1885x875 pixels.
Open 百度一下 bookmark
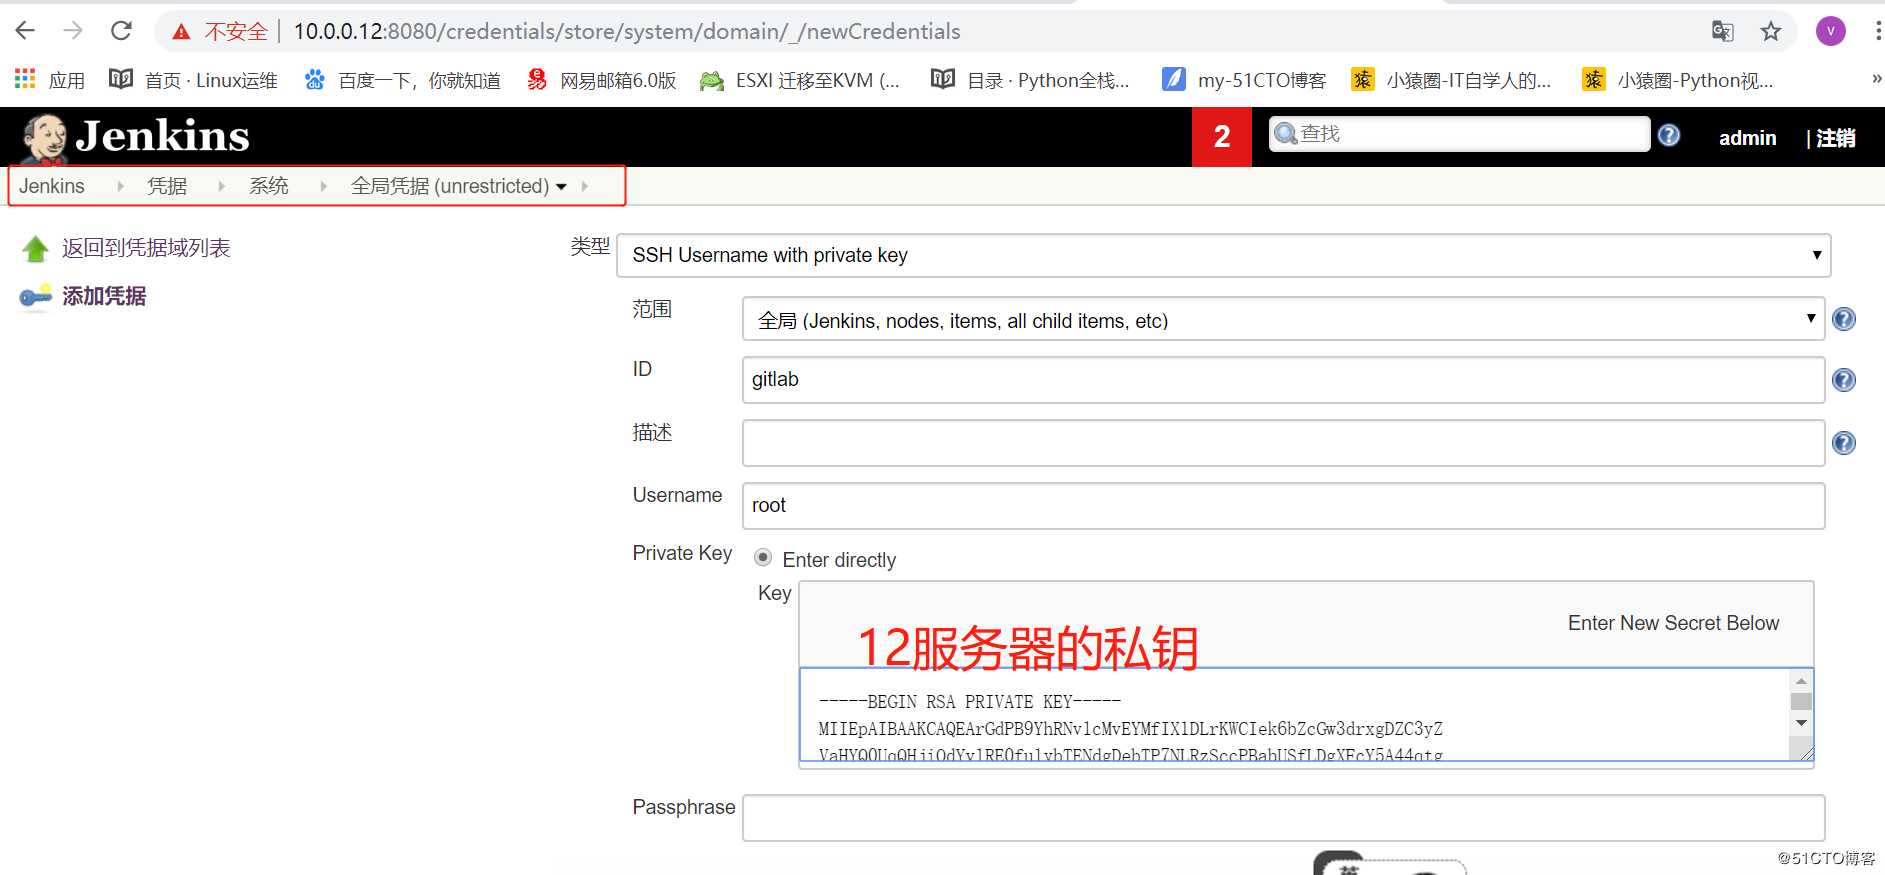coord(402,80)
